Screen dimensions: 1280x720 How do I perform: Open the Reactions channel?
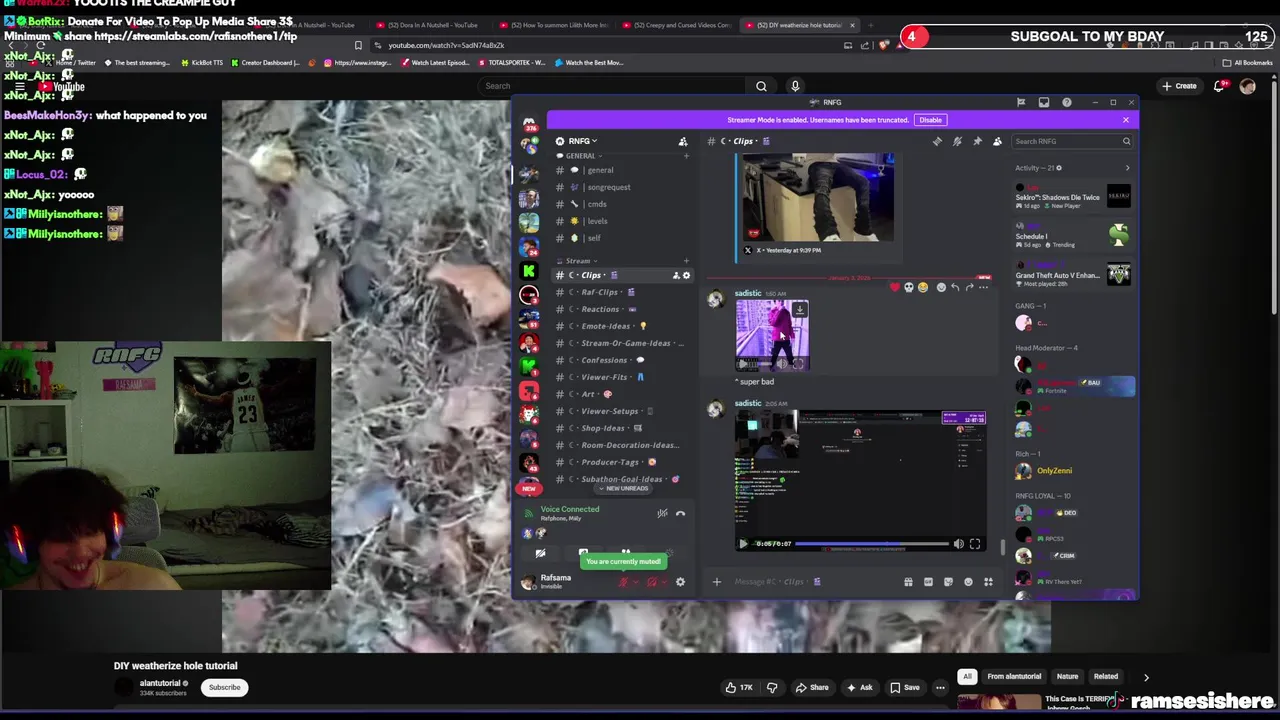[622, 309]
